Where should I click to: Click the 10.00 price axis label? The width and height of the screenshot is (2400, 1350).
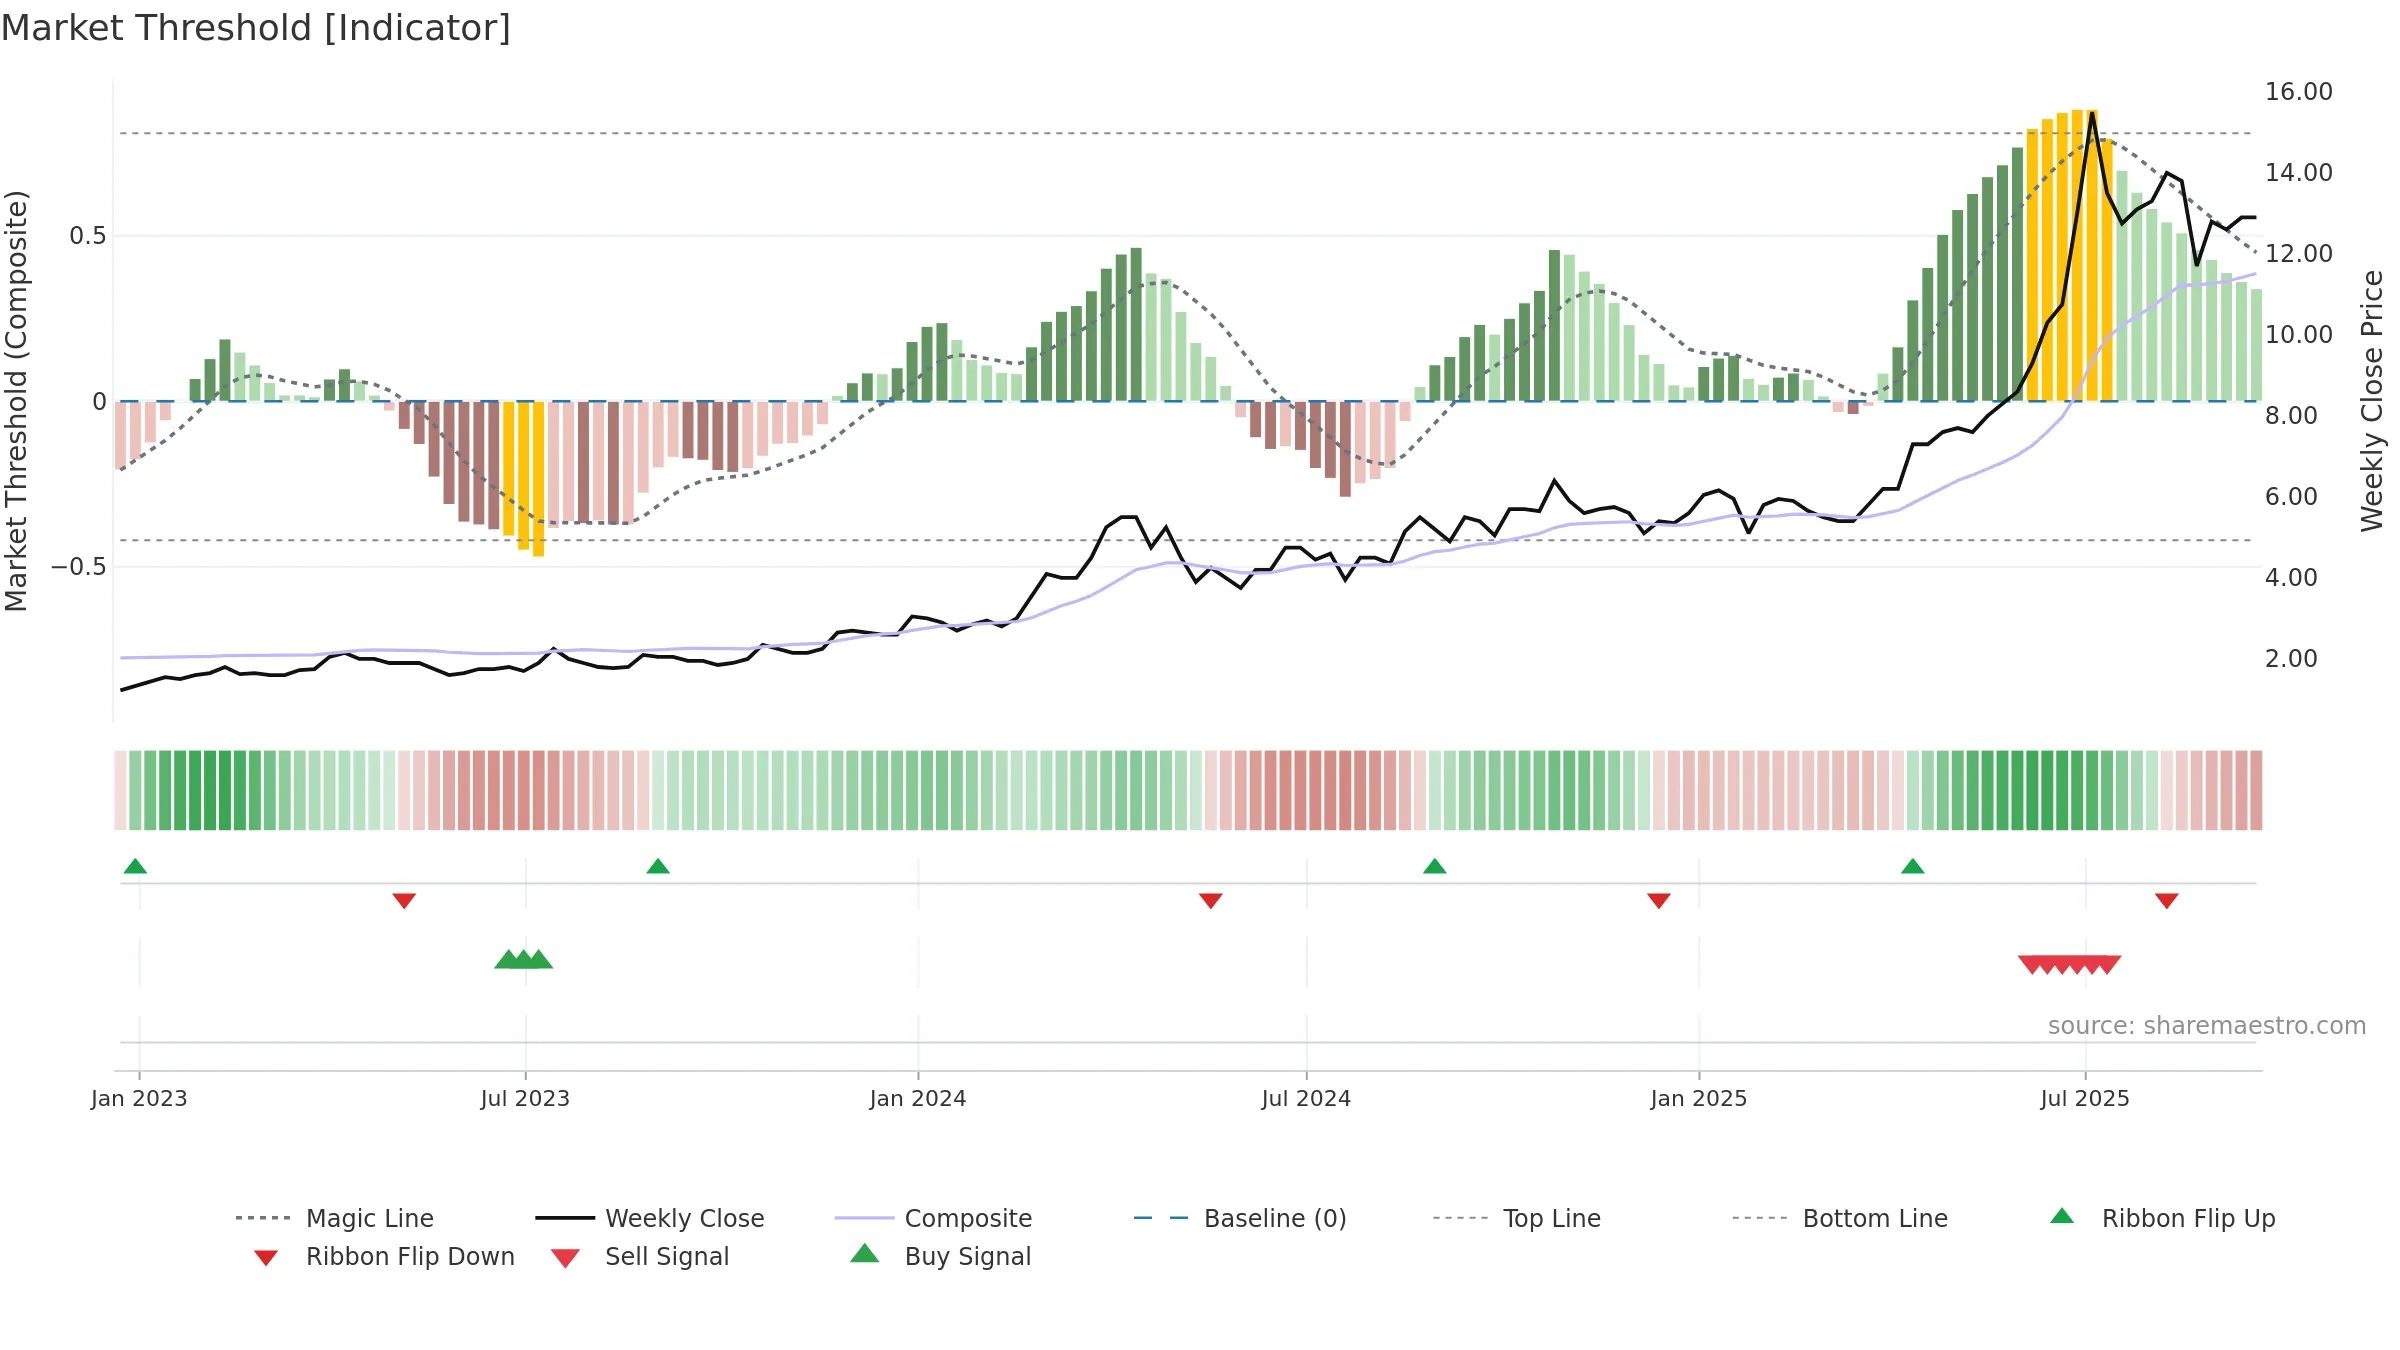pyautogui.click(x=2299, y=334)
